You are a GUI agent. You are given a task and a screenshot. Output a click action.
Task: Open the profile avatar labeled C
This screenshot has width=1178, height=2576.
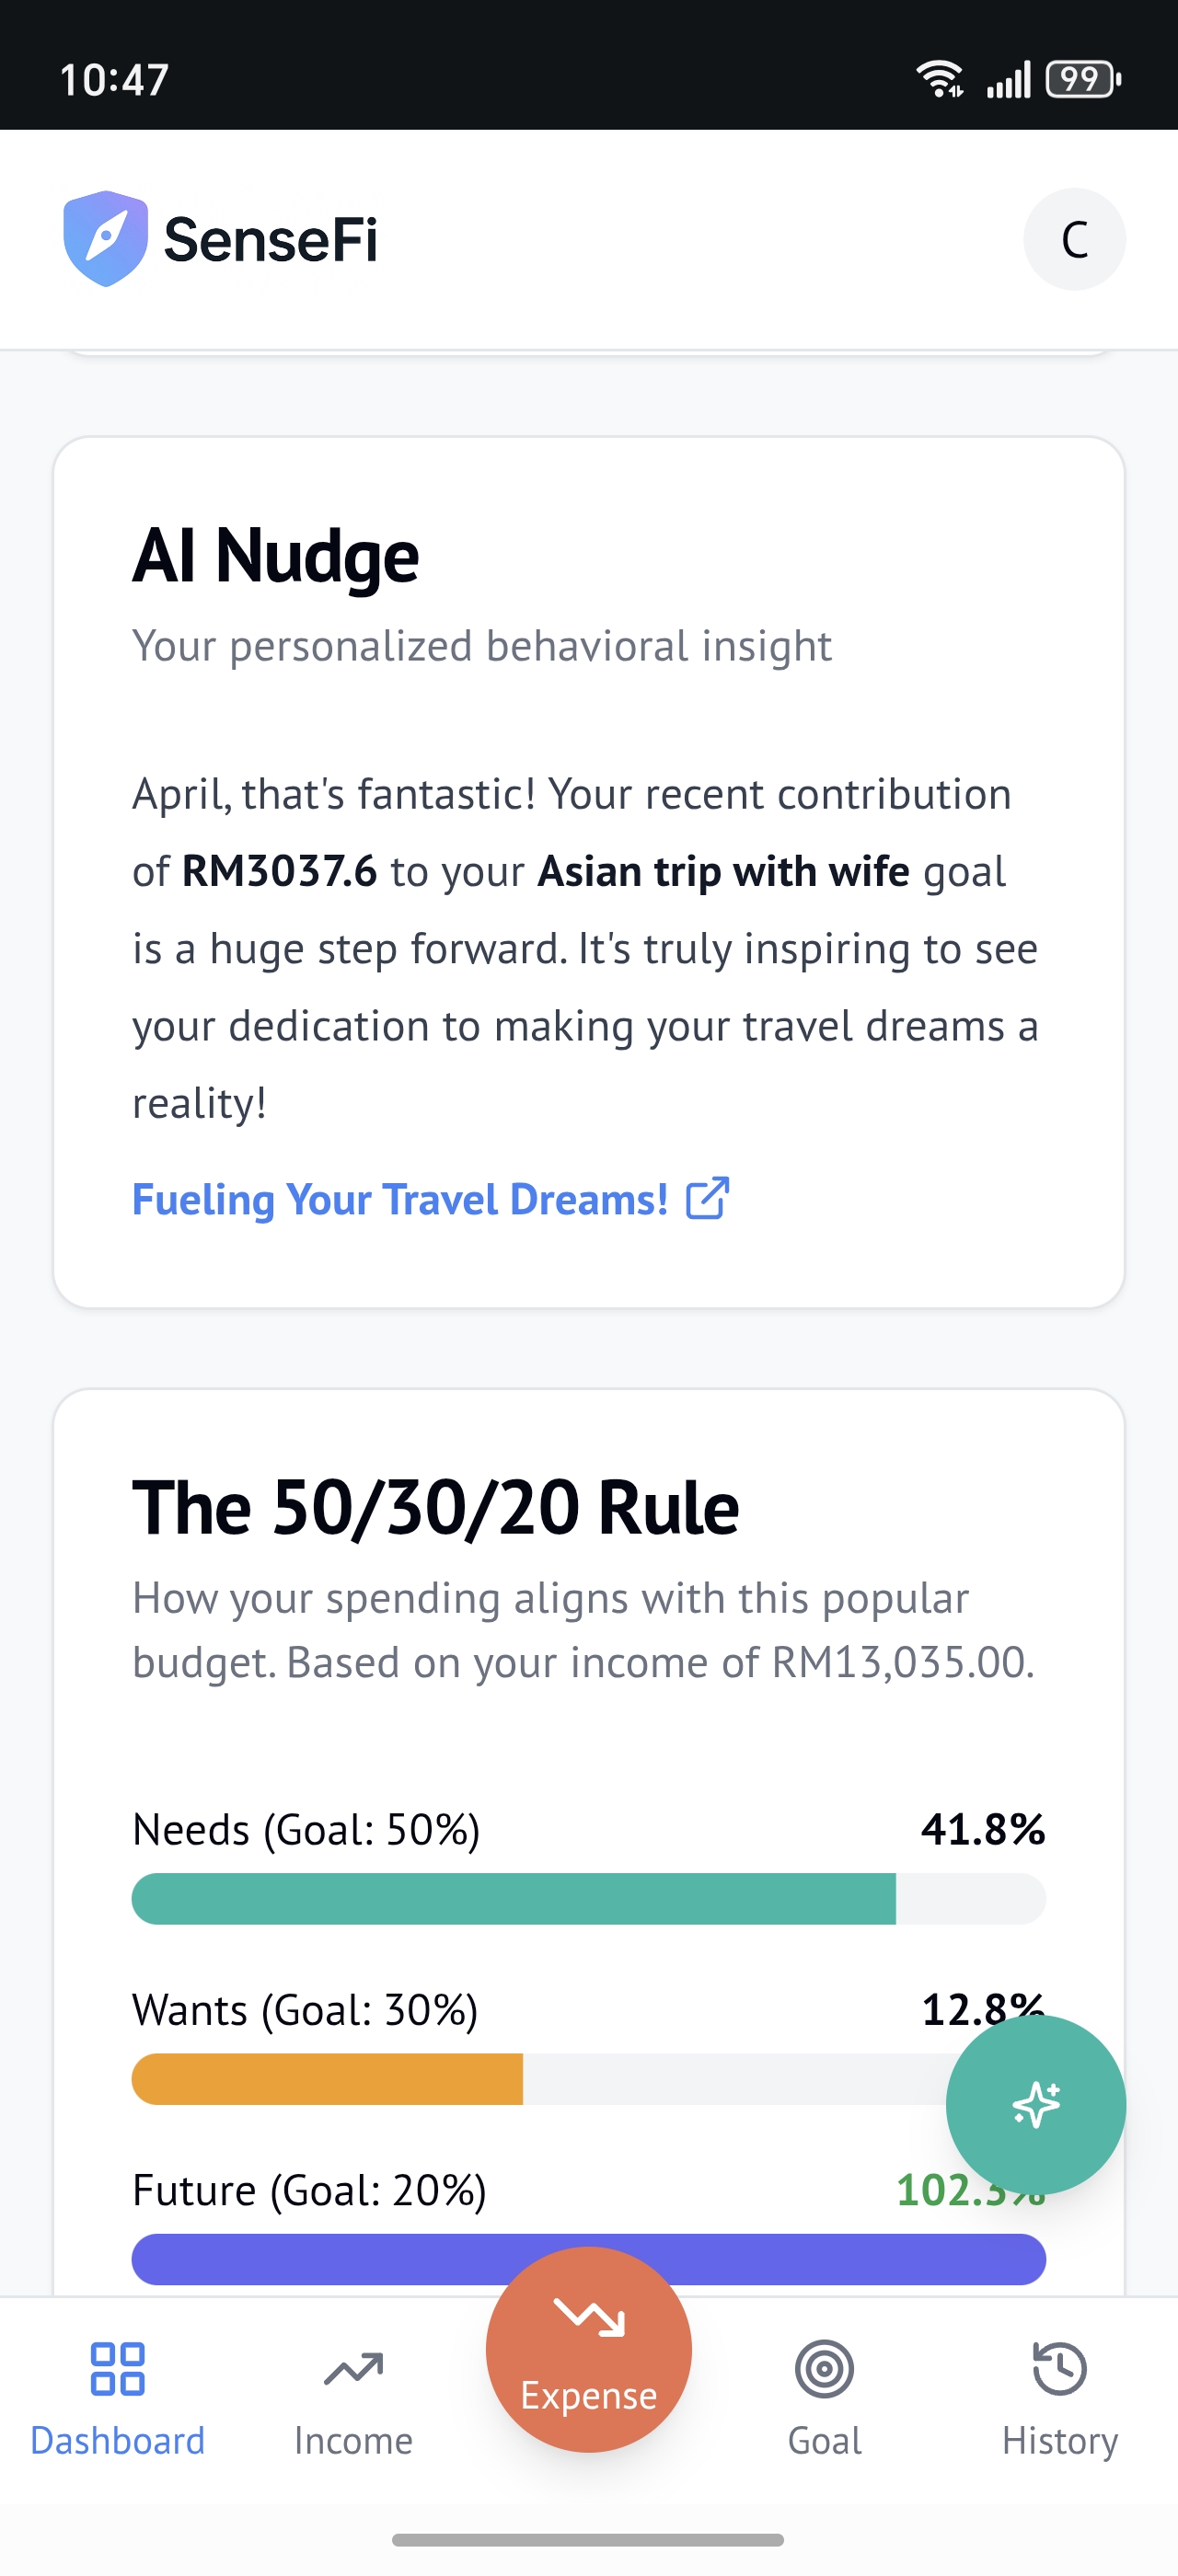tap(1074, 240)
